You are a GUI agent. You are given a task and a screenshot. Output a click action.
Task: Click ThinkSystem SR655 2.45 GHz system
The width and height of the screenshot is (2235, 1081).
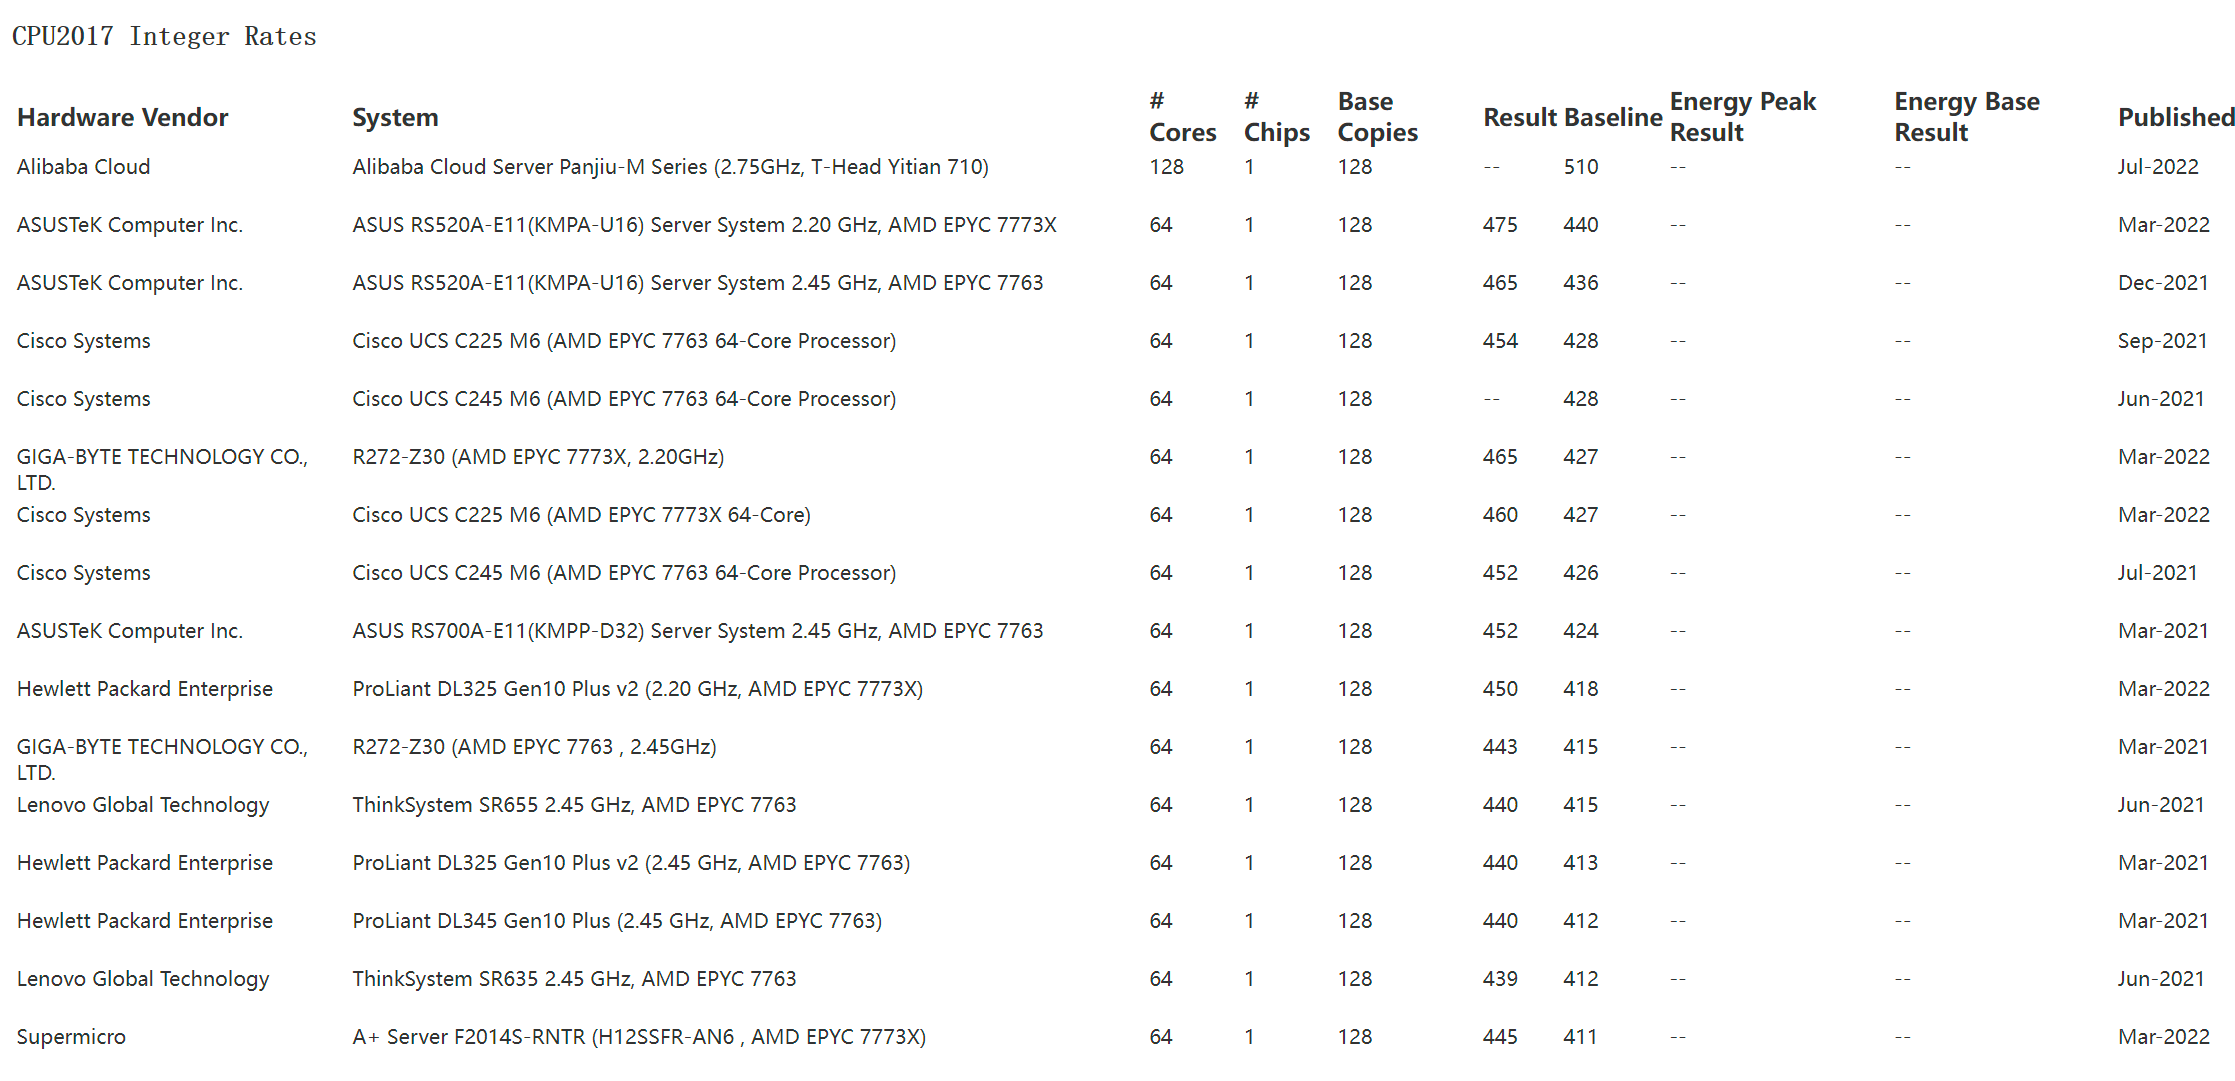[x=574, y=805]
